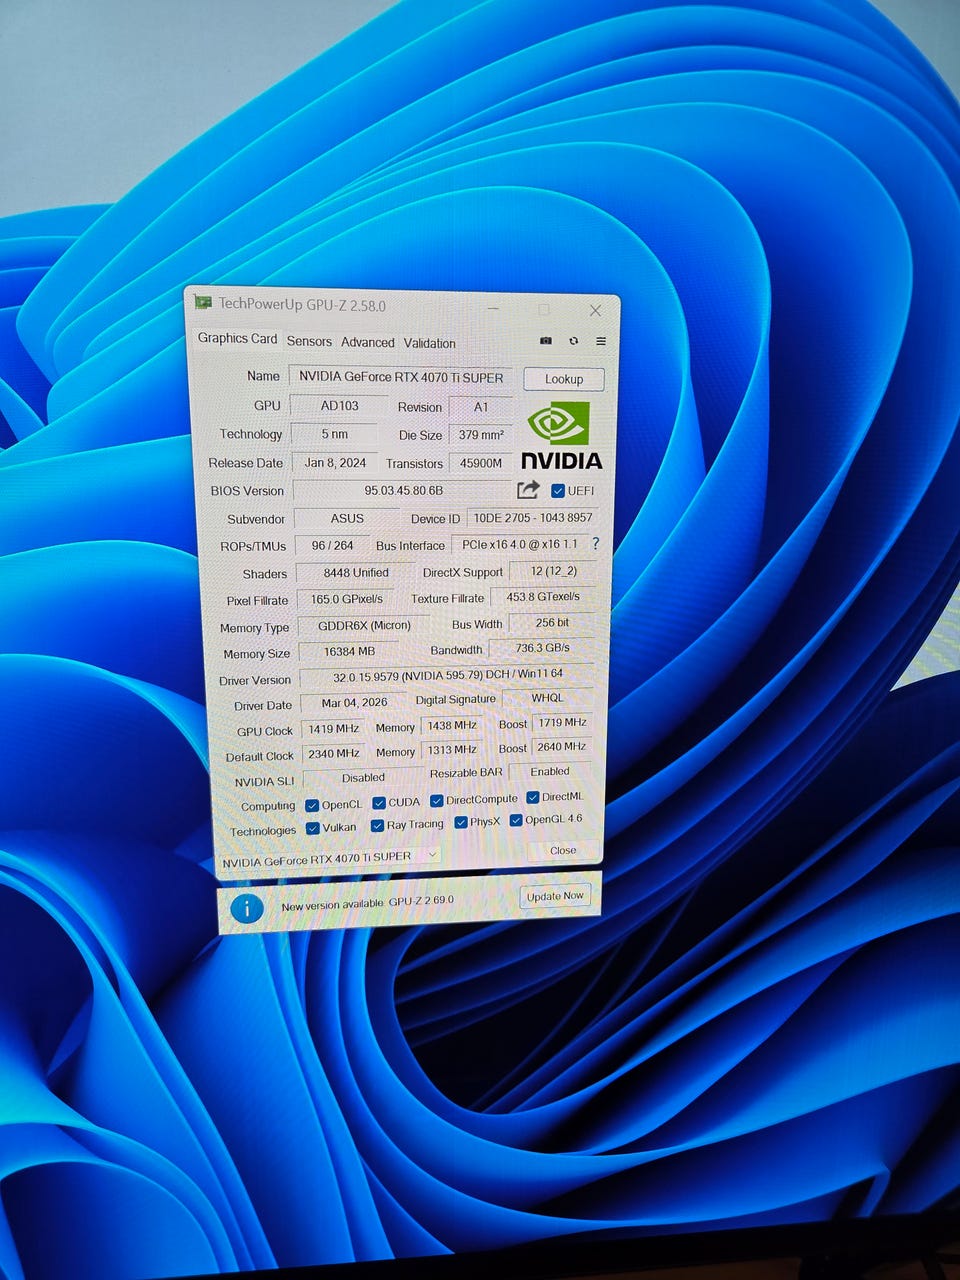Image resolution: width=960 pixels, height=1280 pixels.
Task: Switch to the Sensors tab
Action: point(309,341)
